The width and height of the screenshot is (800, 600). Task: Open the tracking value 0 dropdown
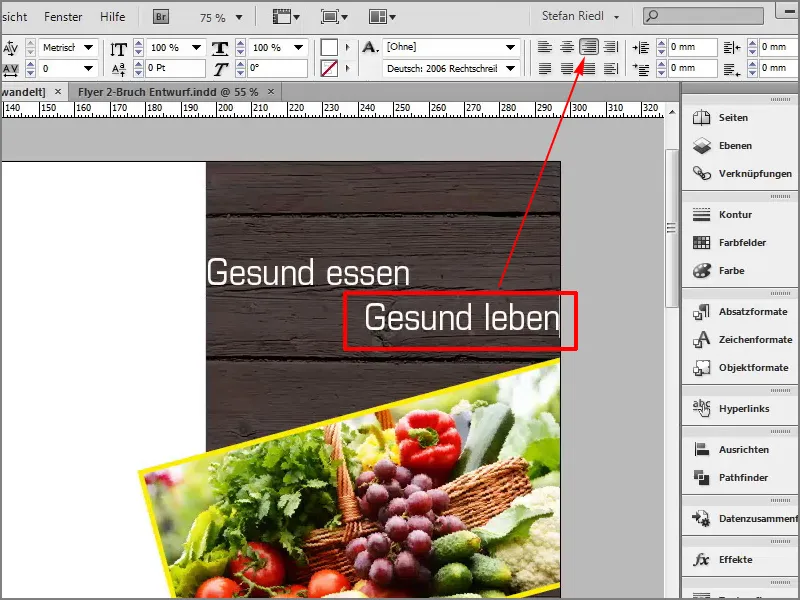(89, 68)
